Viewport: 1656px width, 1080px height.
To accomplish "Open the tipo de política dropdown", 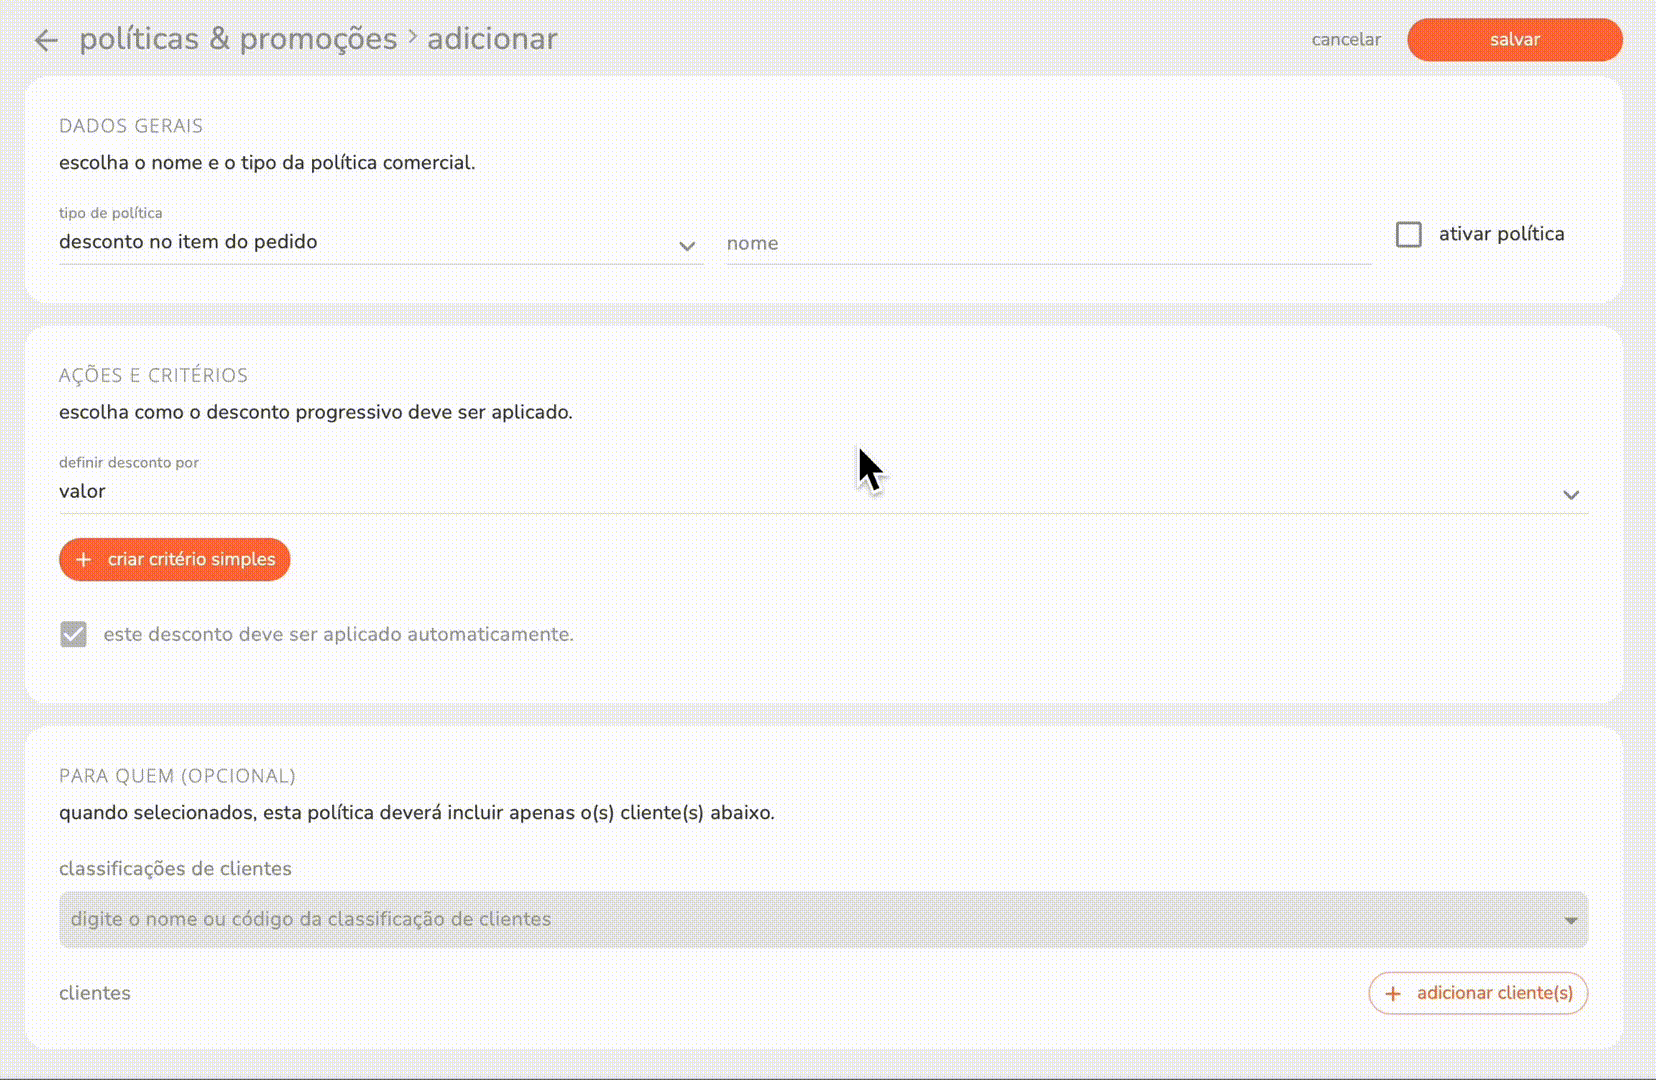I will point(380,241).
